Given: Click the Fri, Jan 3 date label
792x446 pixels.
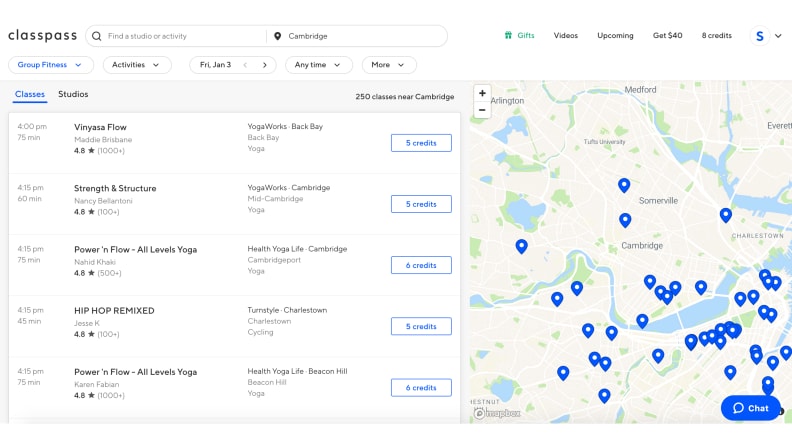Looking at the screenshot, I should click(215, 65).
